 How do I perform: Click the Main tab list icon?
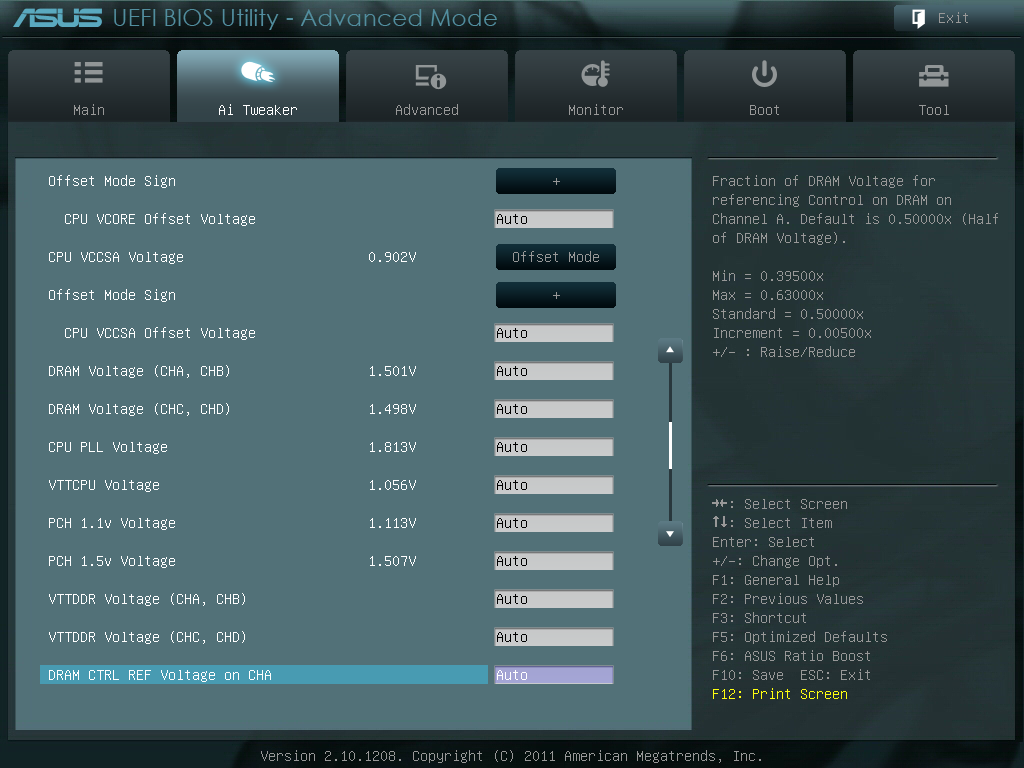coord(89,72)
